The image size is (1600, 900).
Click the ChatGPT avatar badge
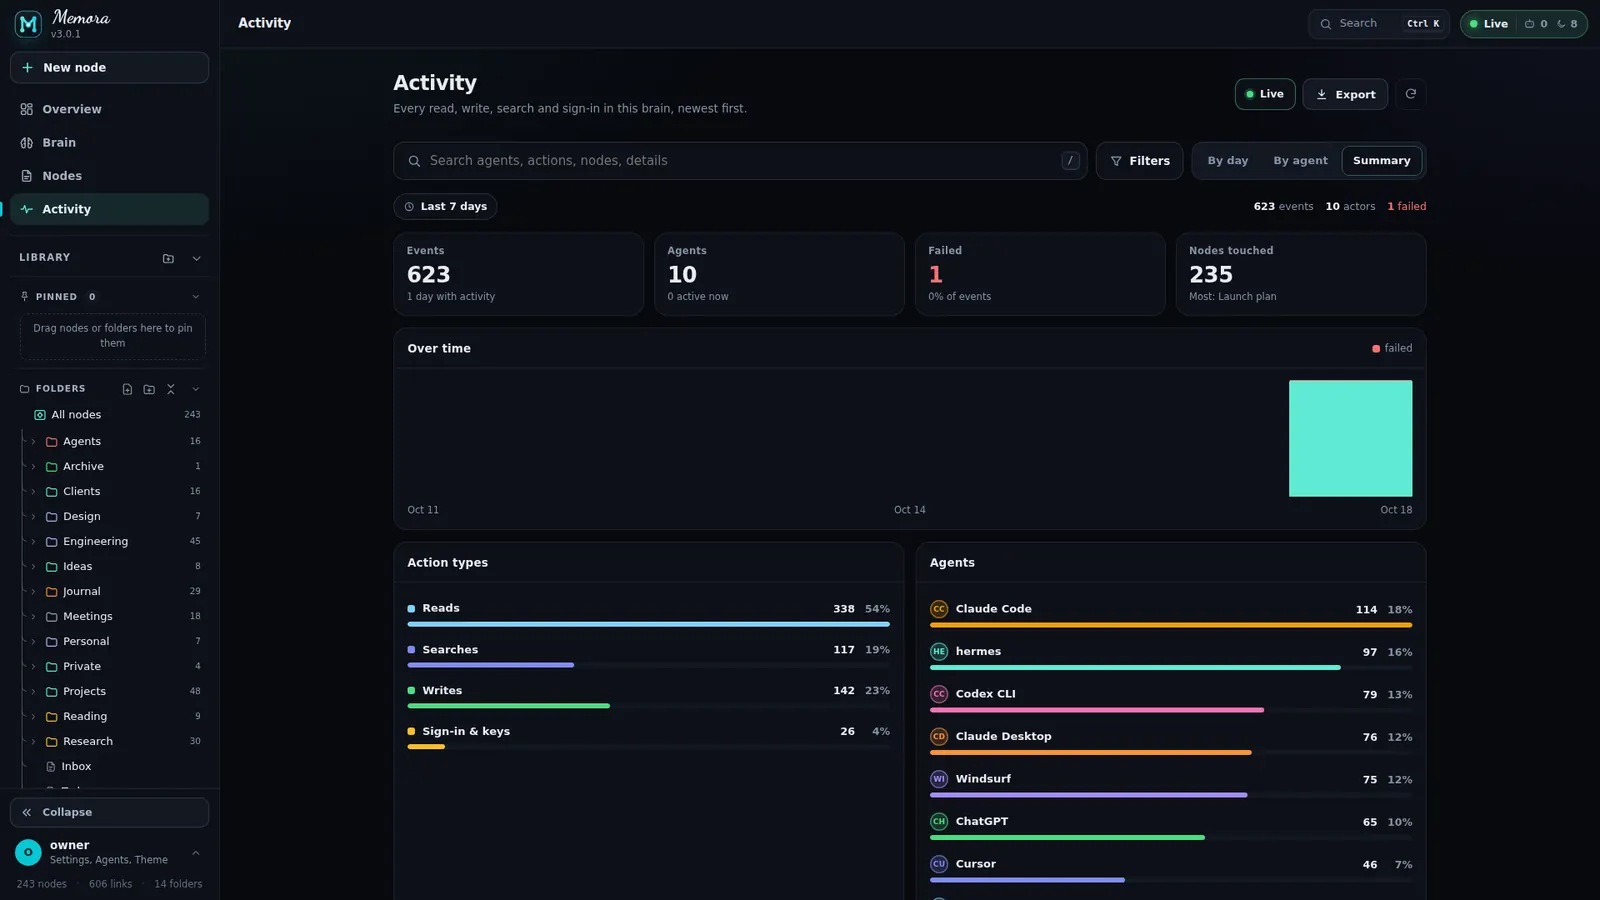pyautogui.click(x=939, y=822)
